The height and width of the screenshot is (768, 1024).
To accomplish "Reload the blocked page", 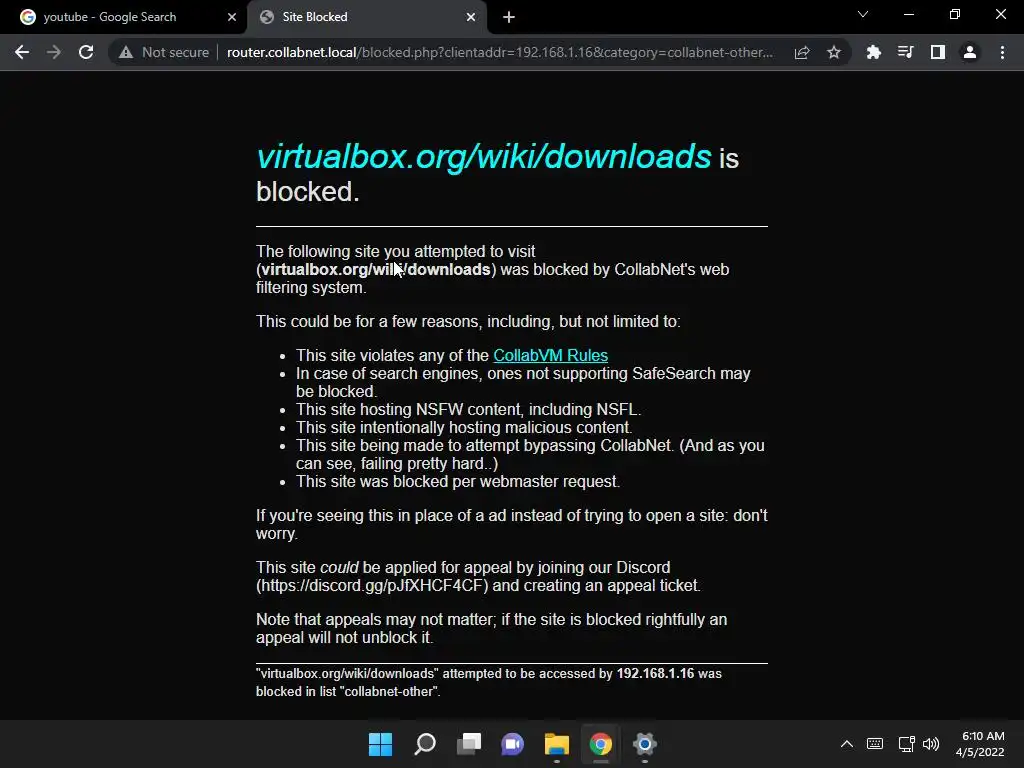I will [86, 52].
